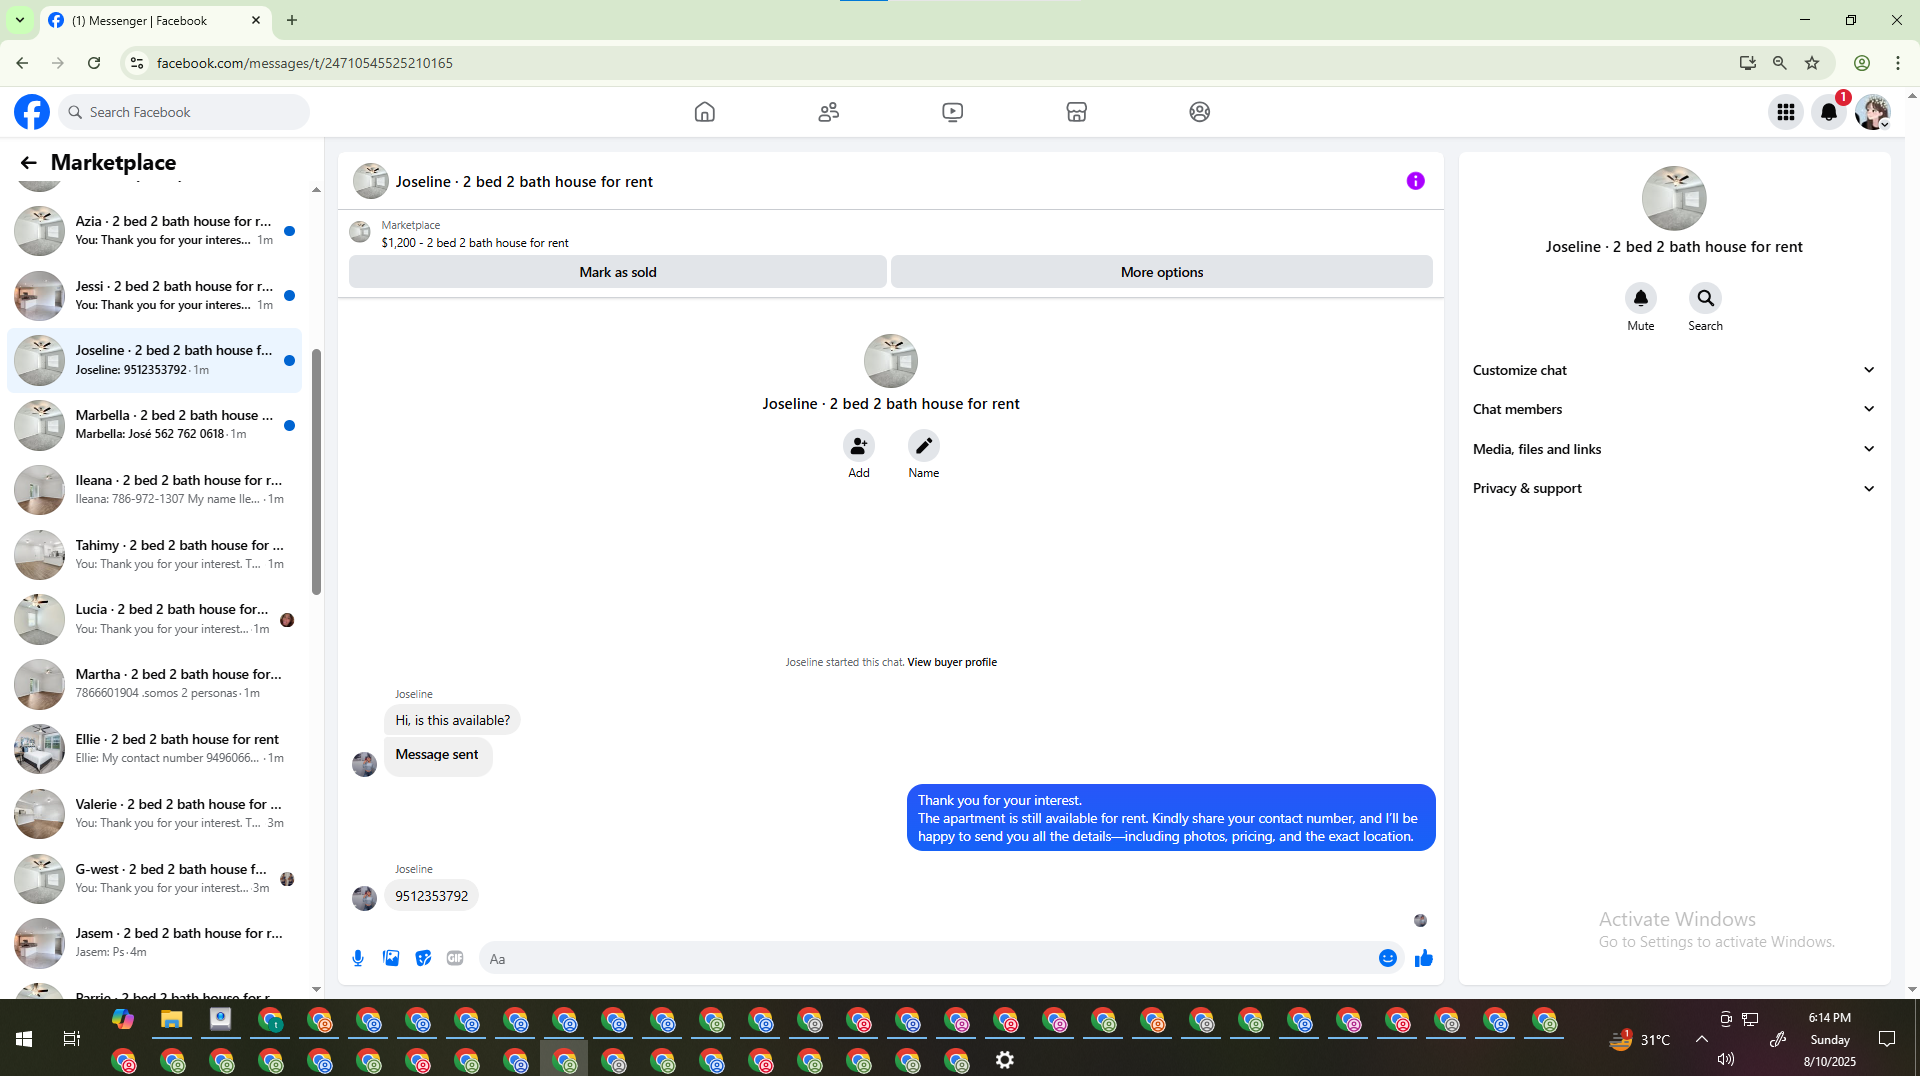Expand Chat members section

click(x=1674, y=409)
